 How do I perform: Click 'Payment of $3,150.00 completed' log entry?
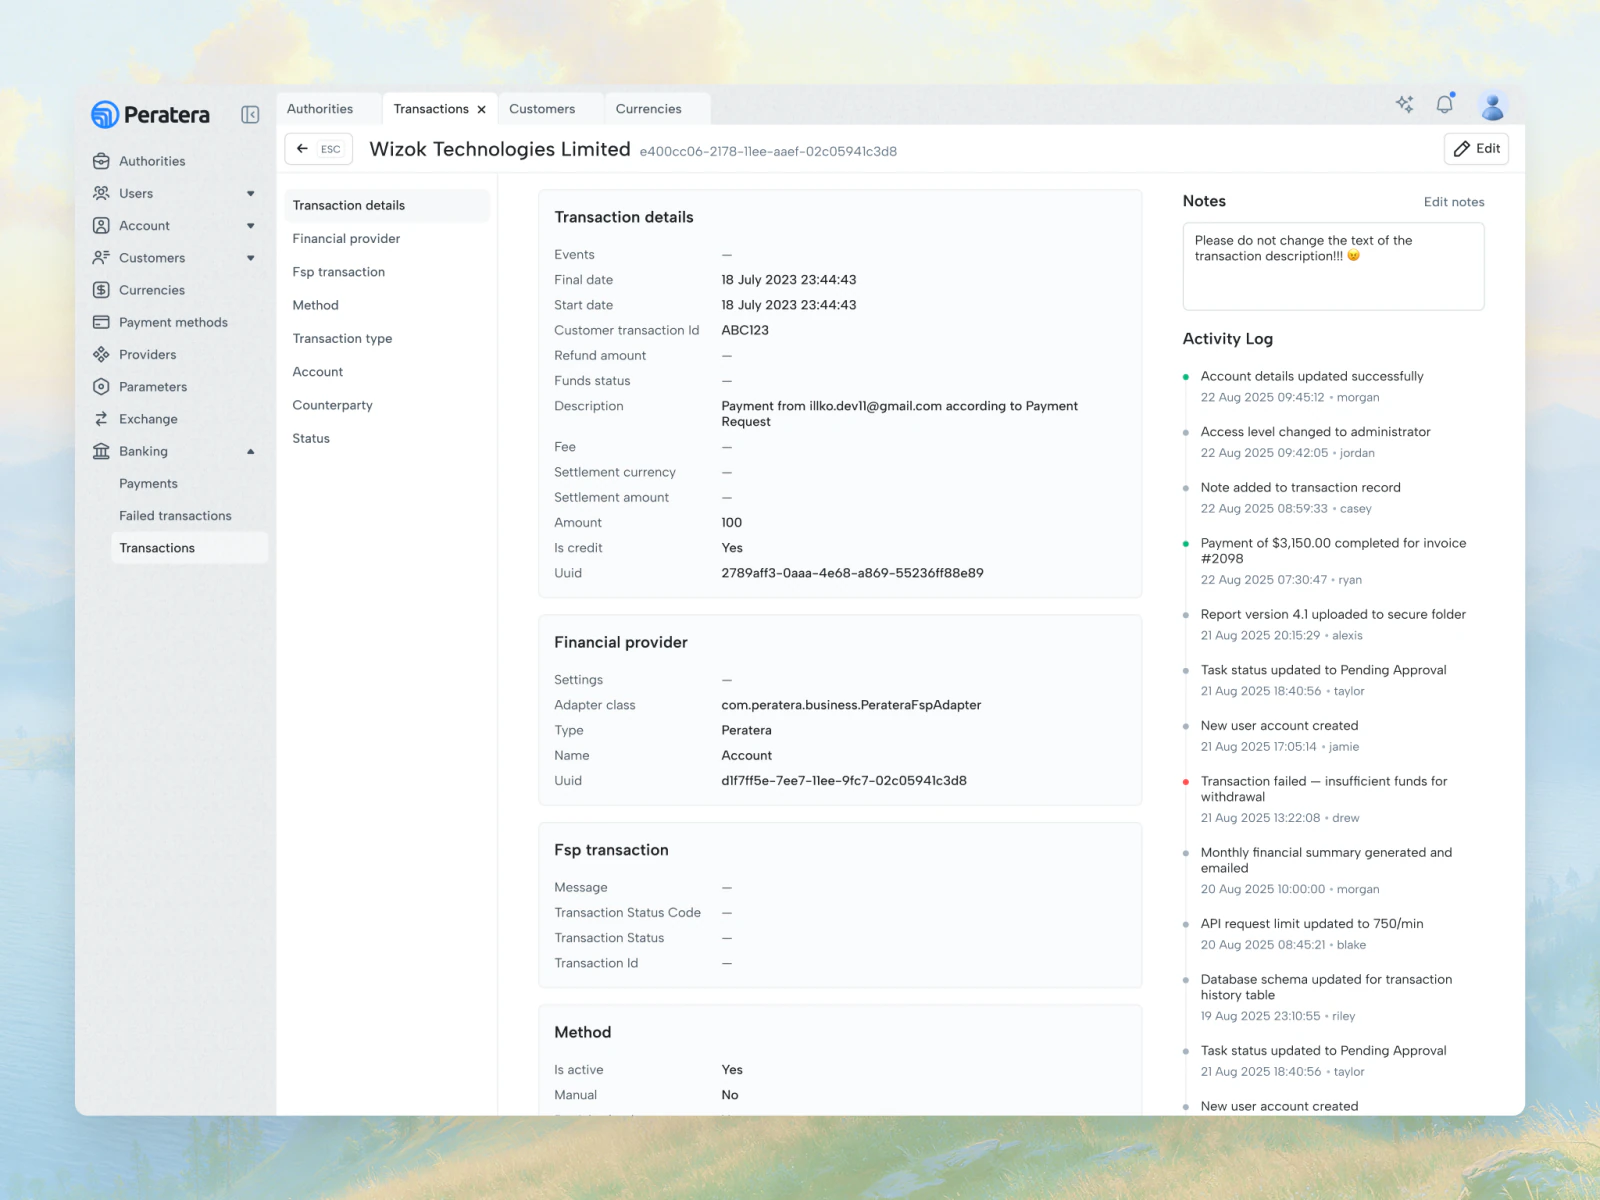coord(1333,551)
